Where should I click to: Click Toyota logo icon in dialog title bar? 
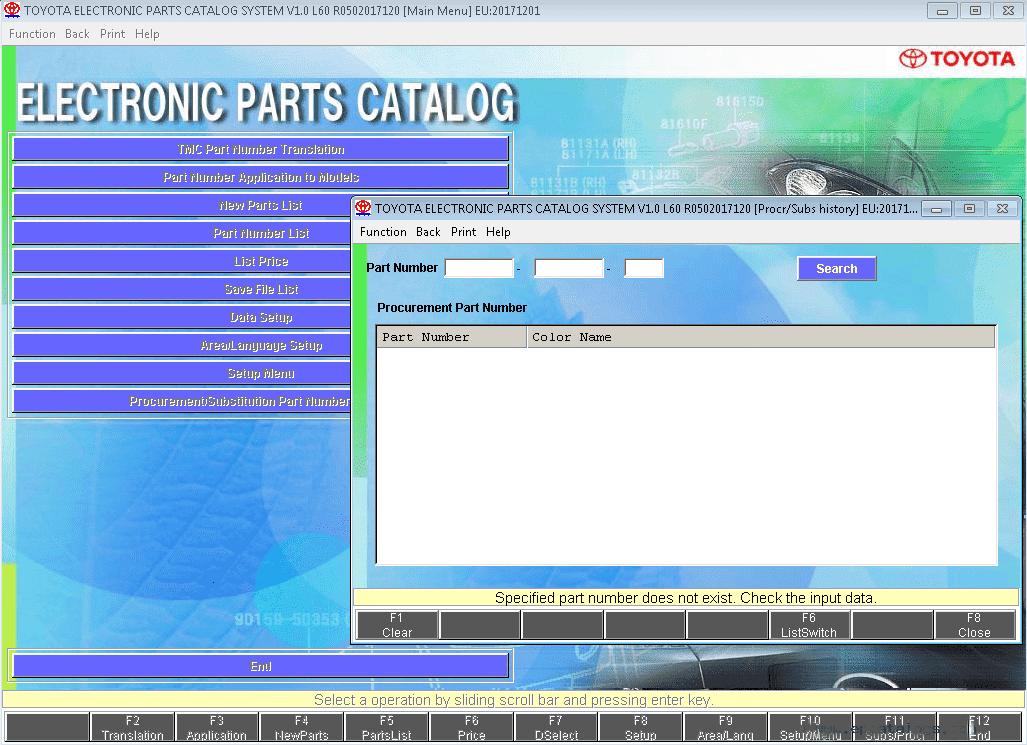click(x=363, y=208)
